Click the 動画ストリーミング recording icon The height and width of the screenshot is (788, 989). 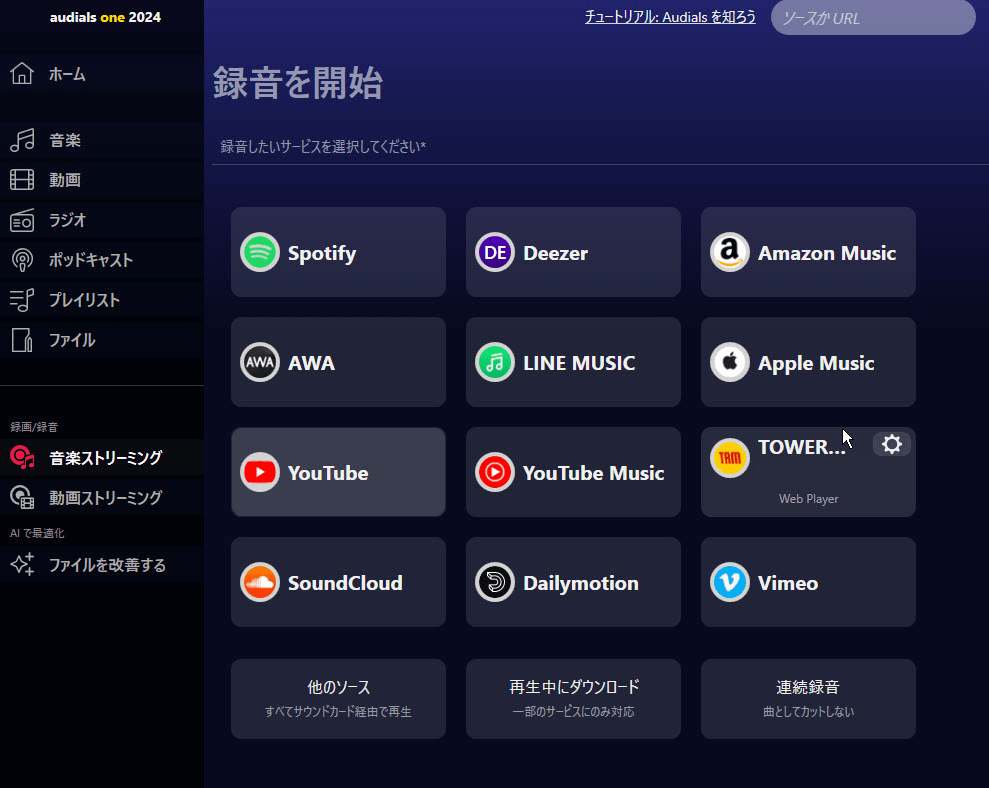22,498
